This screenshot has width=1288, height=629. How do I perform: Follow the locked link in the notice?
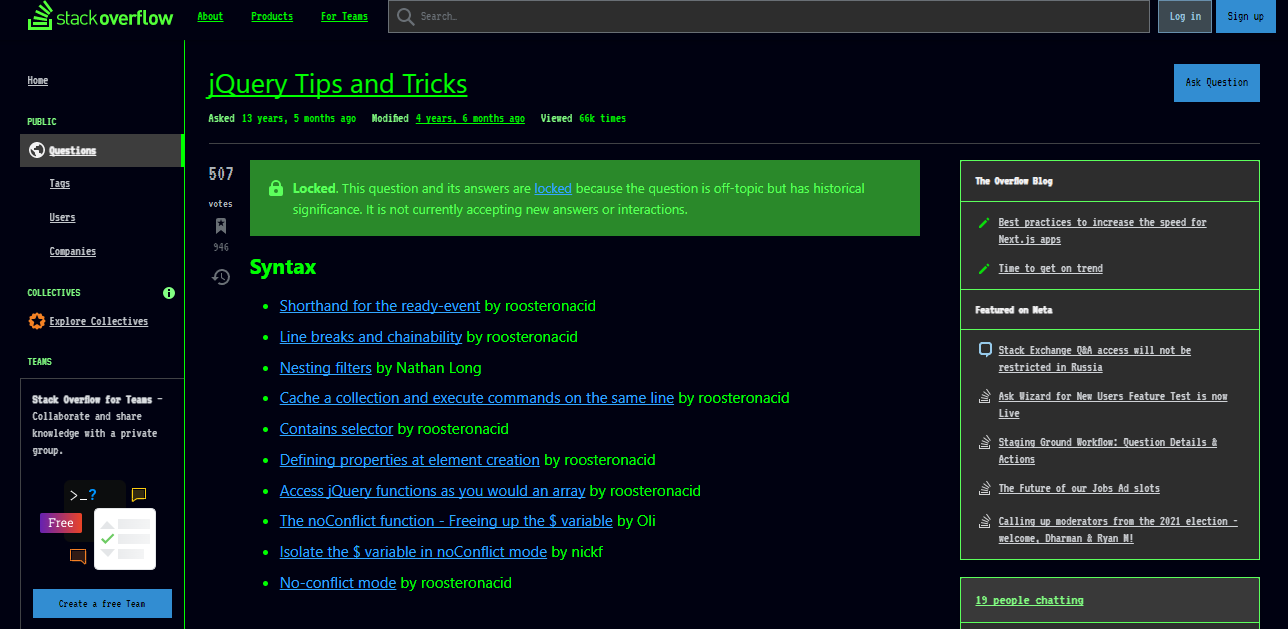(x=553, y=188)
